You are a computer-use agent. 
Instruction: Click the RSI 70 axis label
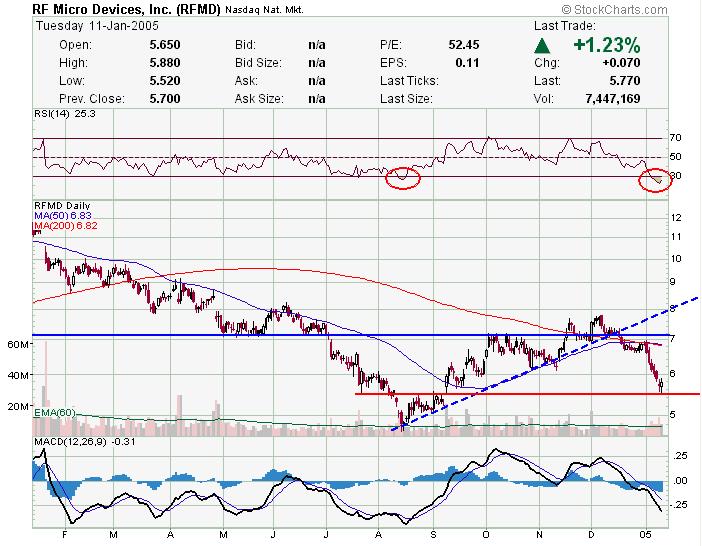click(x=676, y=137)
